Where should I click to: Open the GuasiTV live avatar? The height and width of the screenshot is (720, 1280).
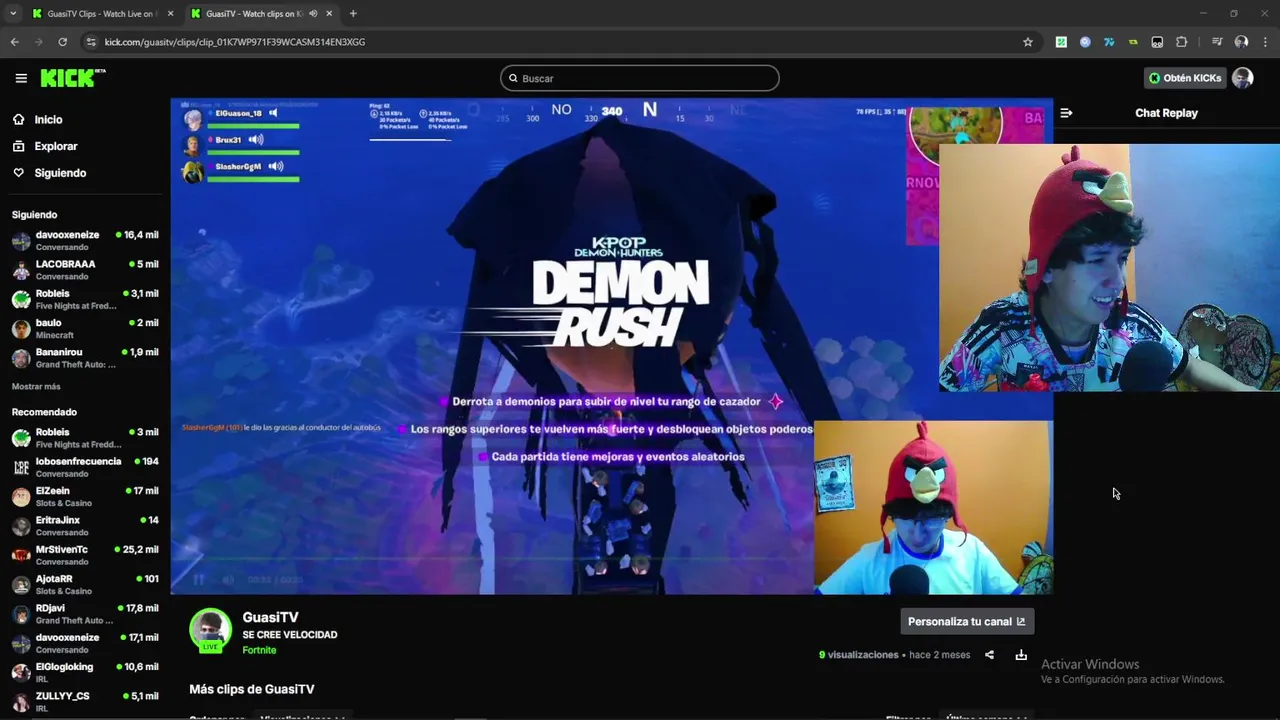pyautogui.click(x=210, y=630)
